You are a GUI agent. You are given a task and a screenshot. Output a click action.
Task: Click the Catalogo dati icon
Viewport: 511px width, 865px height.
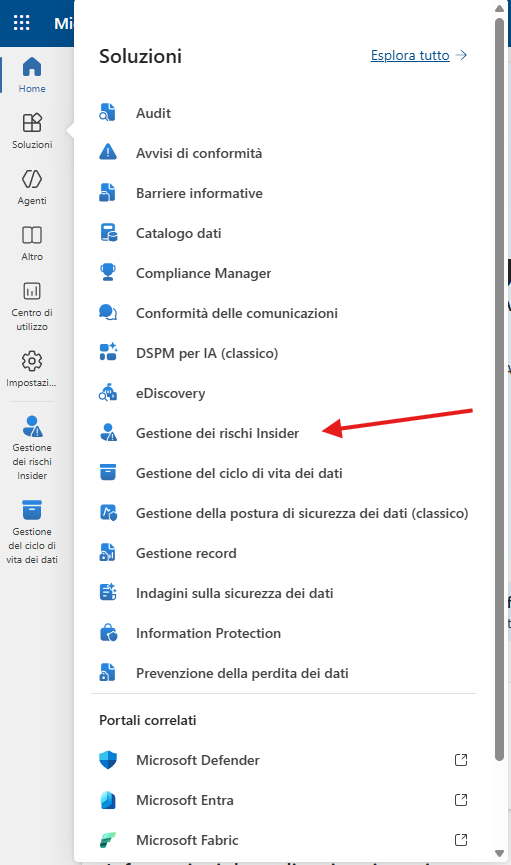[108, 232]
